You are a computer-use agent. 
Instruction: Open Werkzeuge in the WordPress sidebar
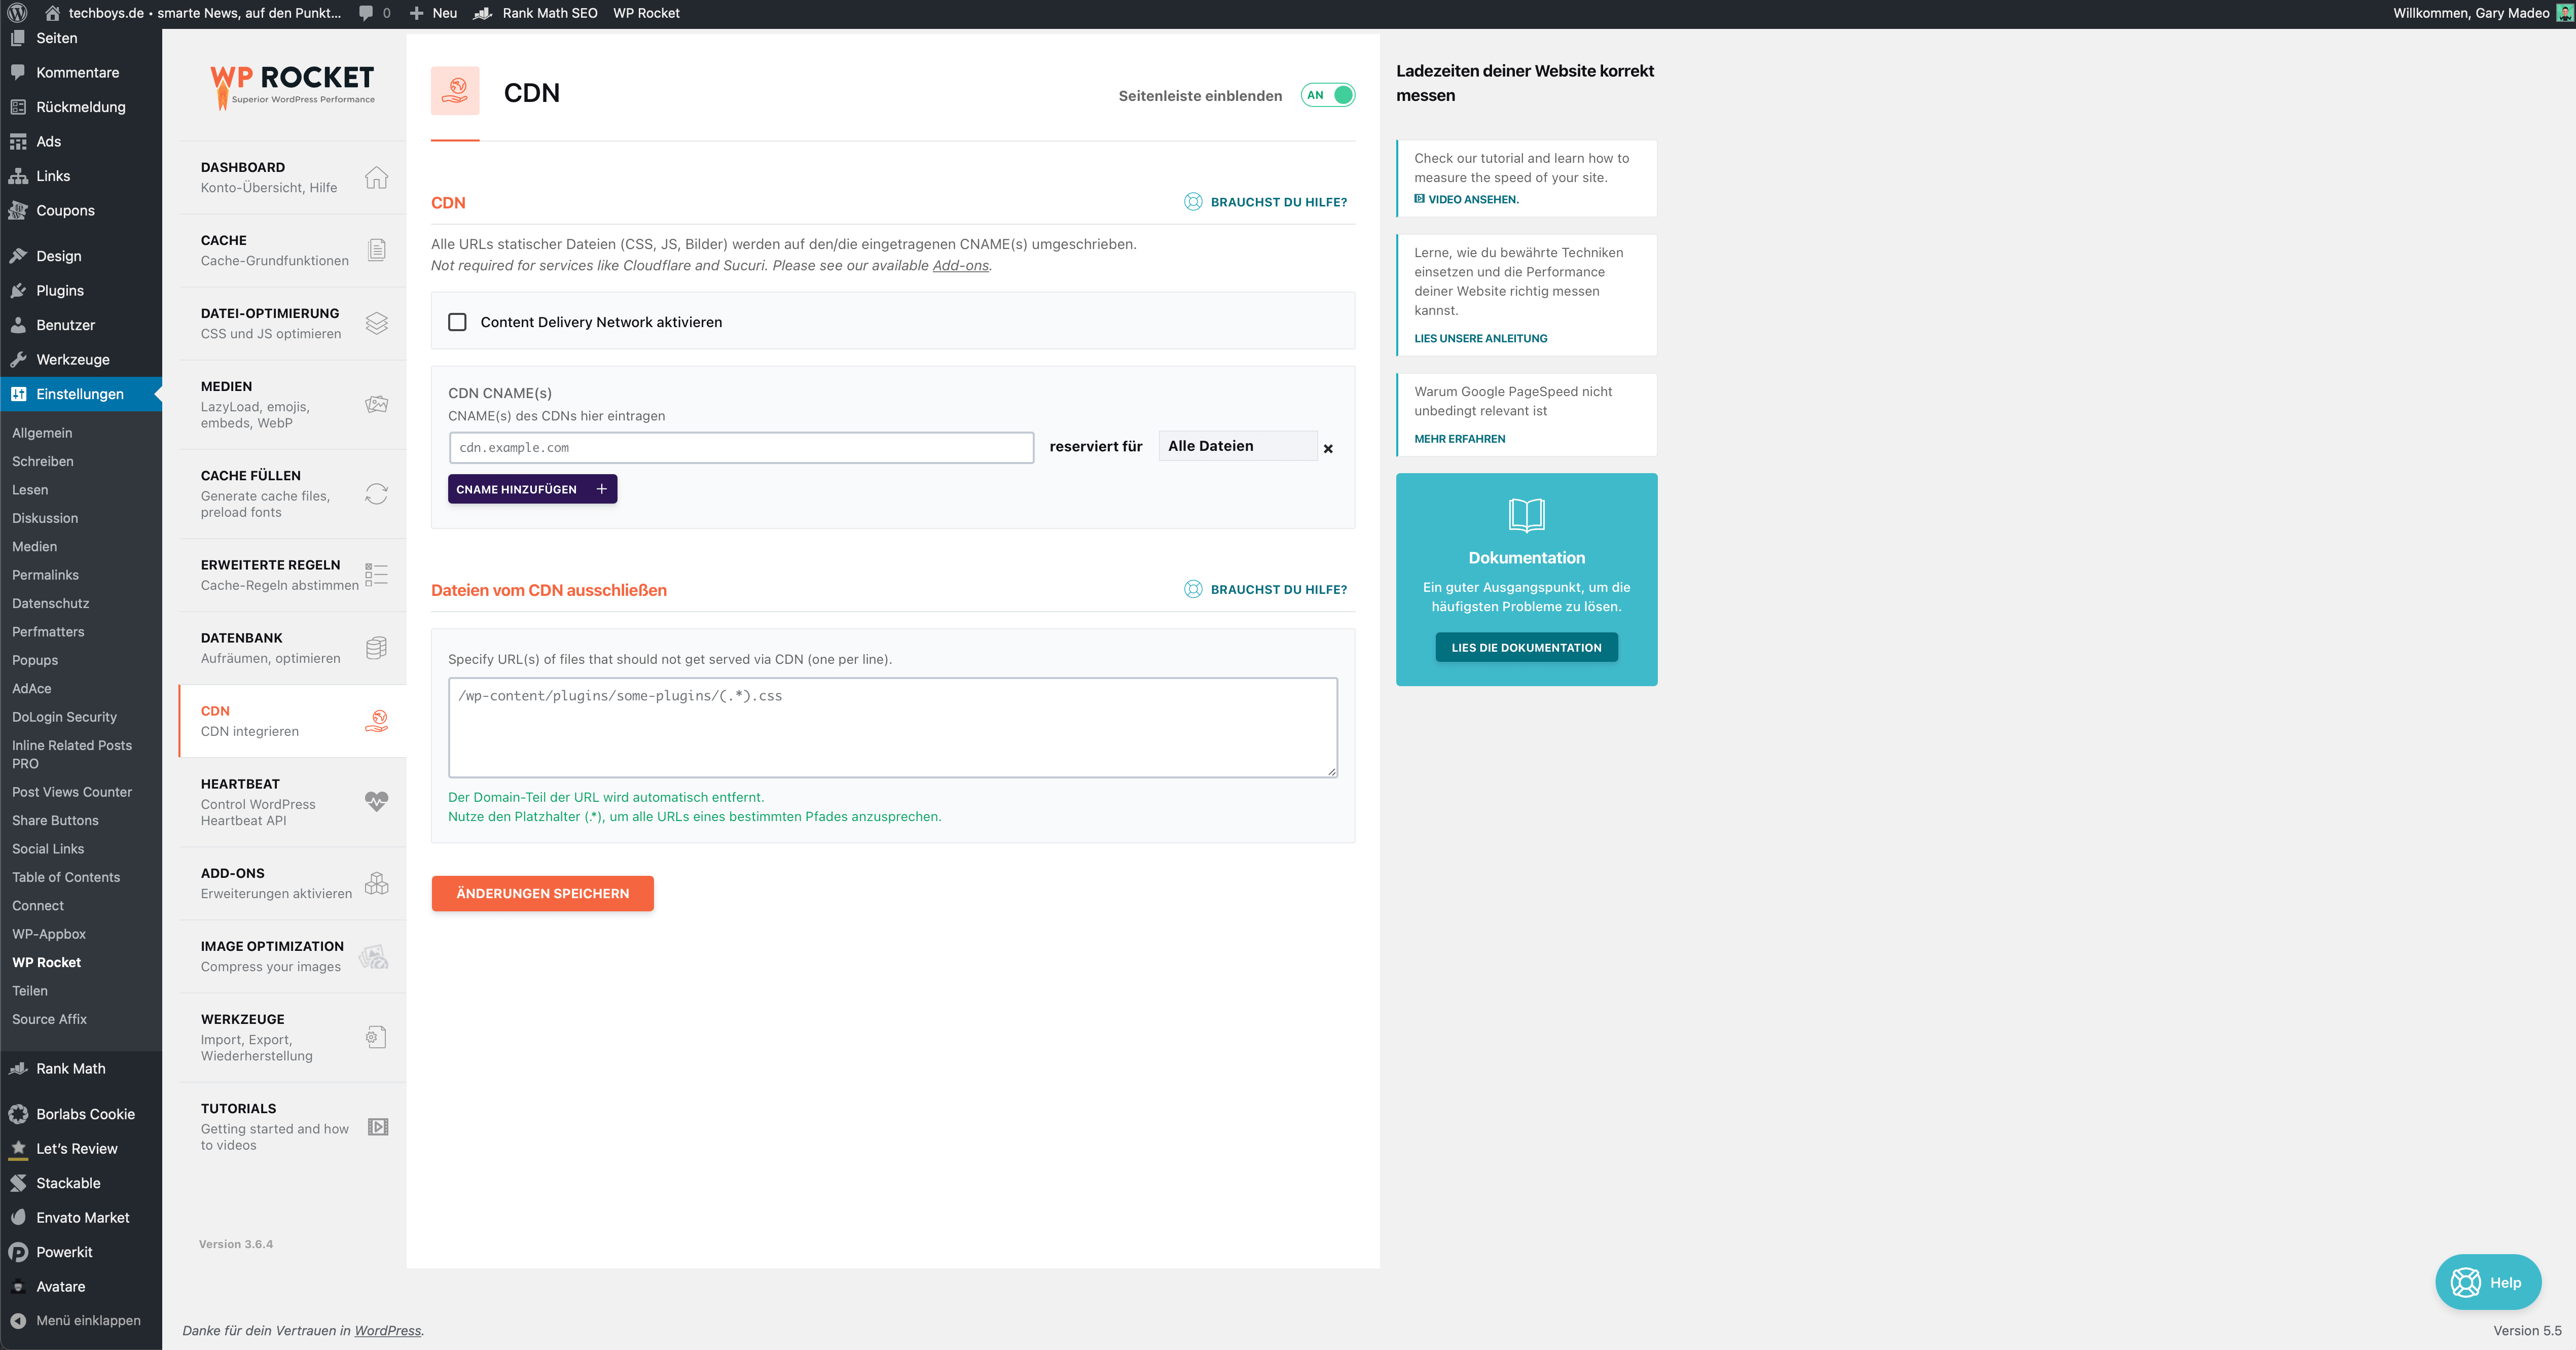click(81, 359)
